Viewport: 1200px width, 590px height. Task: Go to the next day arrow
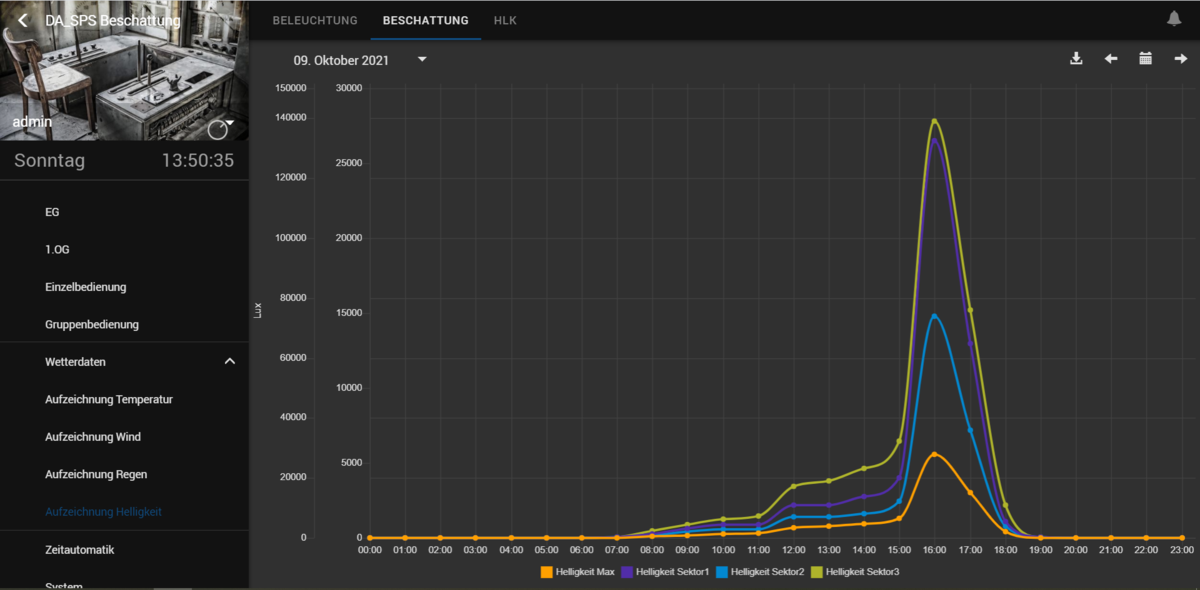[x=1181, y=59]
